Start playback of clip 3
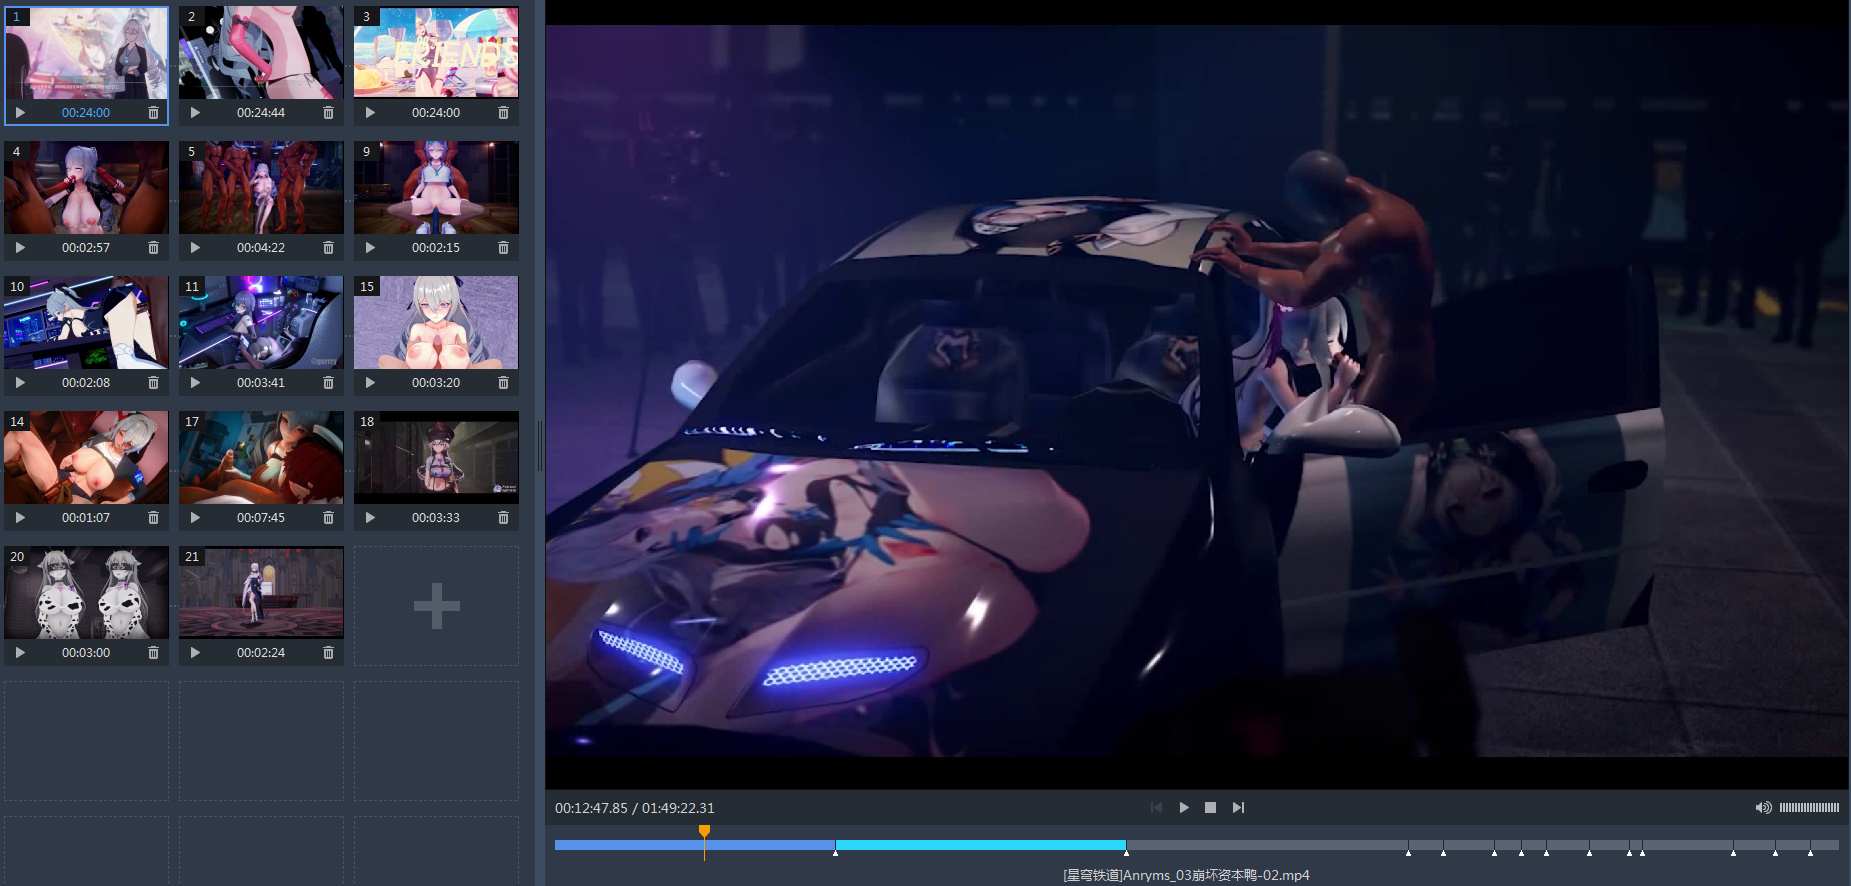The image size is (1851, 886). 370,113
